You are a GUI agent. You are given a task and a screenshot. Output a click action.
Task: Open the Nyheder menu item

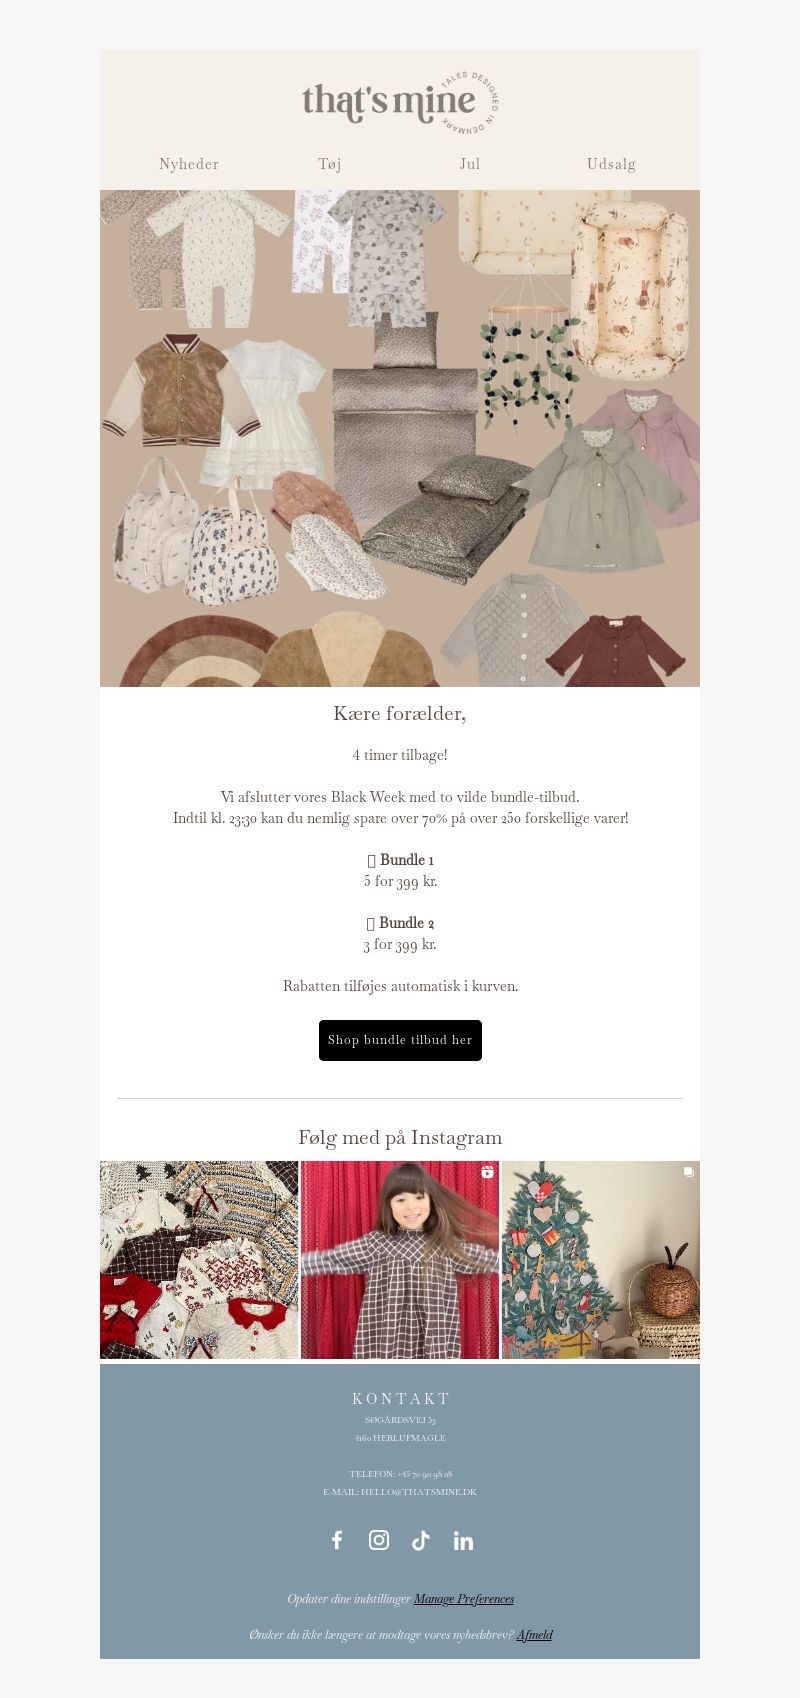(x=189, y=164)
